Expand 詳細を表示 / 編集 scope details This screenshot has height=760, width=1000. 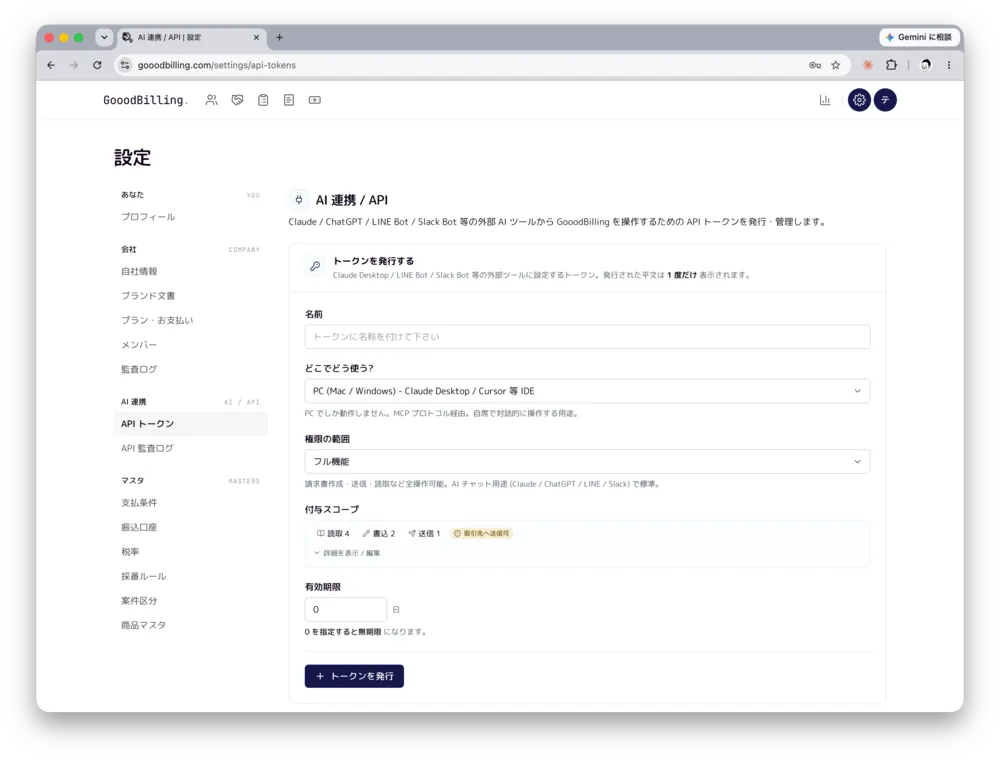pyautogui.click(x=347, y=553)
